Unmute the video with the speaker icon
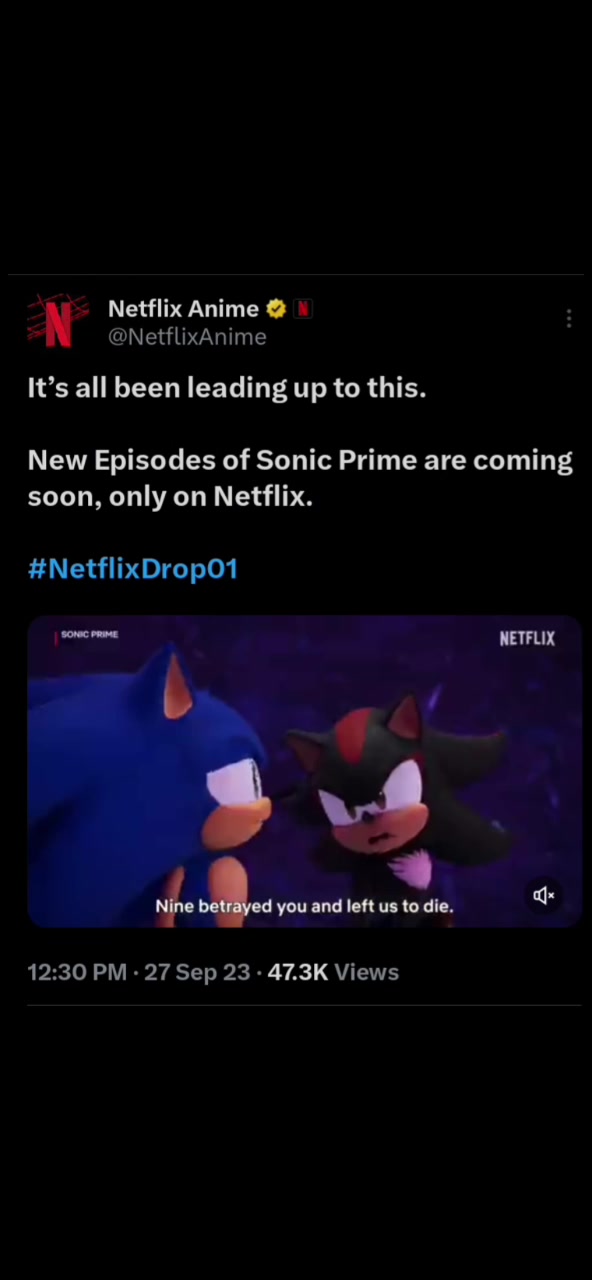 pyautogui.click(x=543, y=895)
